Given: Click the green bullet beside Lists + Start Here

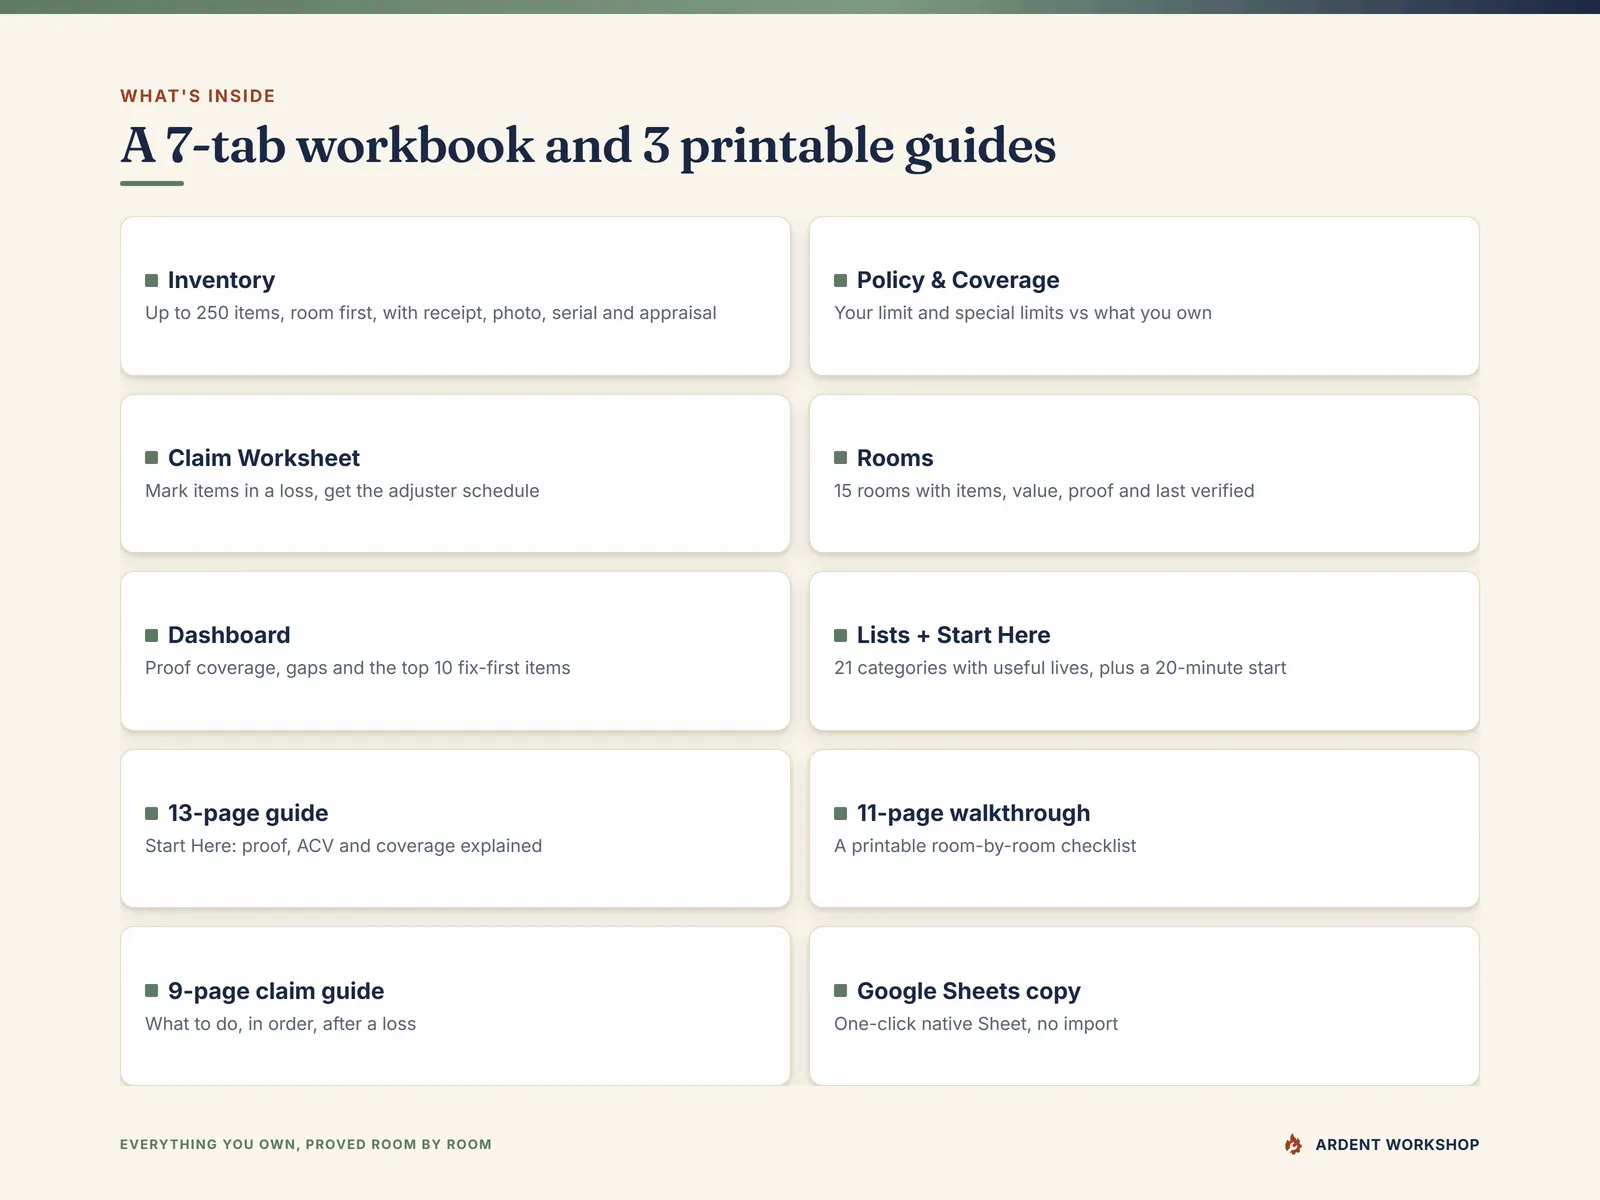Looking at the screenshot, I should tap(841, 635).
